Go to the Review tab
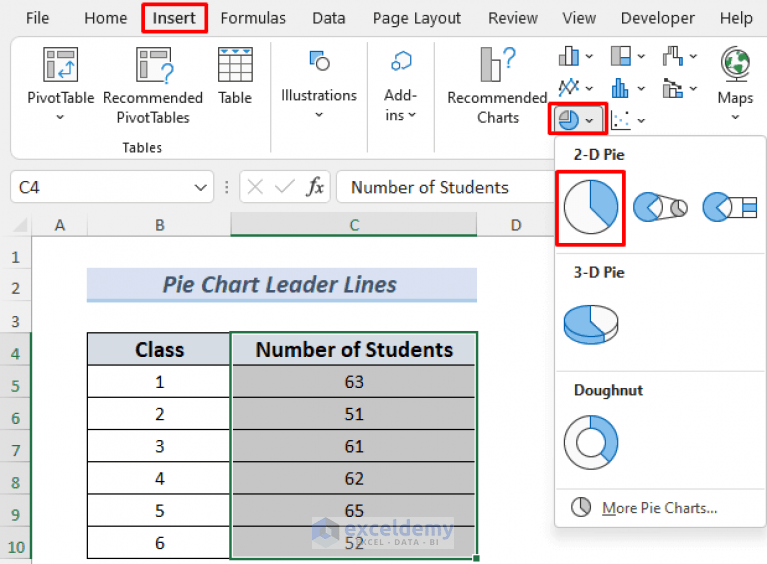The width and height of the screenshot is (767, 564). (513, 18)
